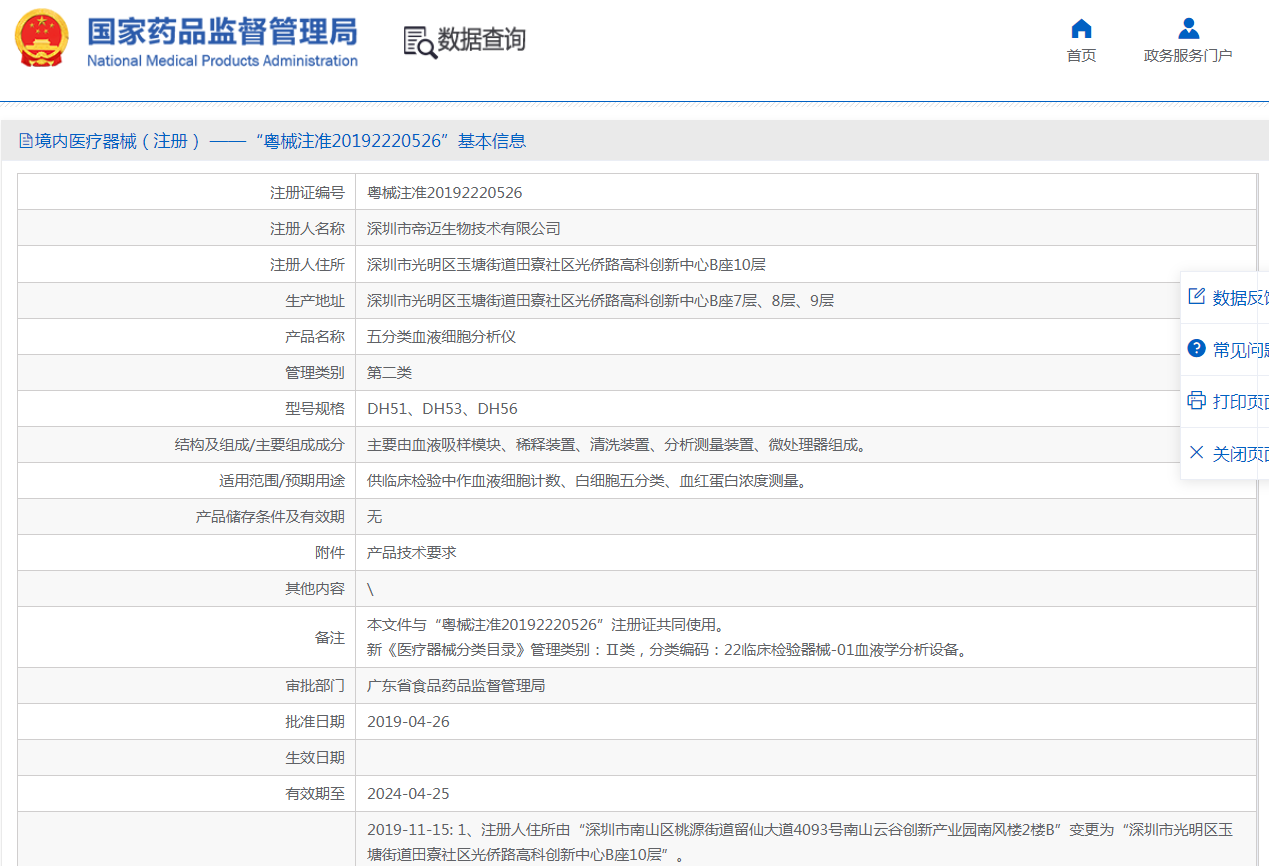The height and width of the screenshot is (866, 1269).
Task: Click the 审批部门 row label
Action: point(315,686)
